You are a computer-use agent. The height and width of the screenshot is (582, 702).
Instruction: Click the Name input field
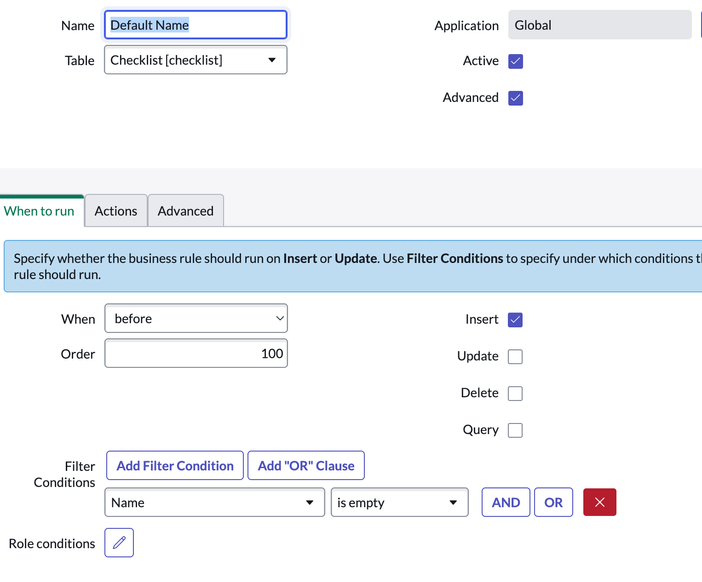coord(196,25)
